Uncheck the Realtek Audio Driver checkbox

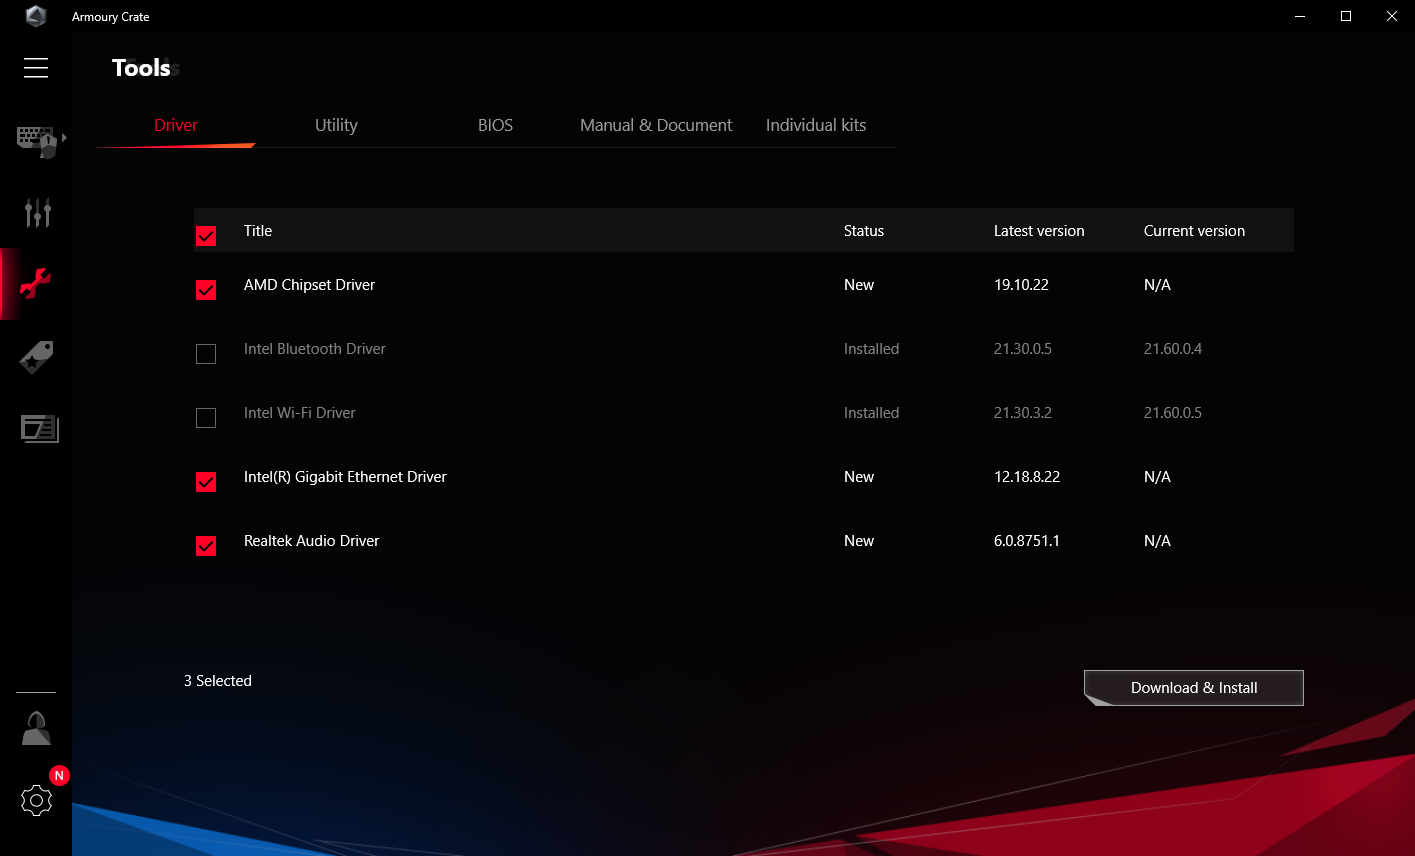pos(206,546)
